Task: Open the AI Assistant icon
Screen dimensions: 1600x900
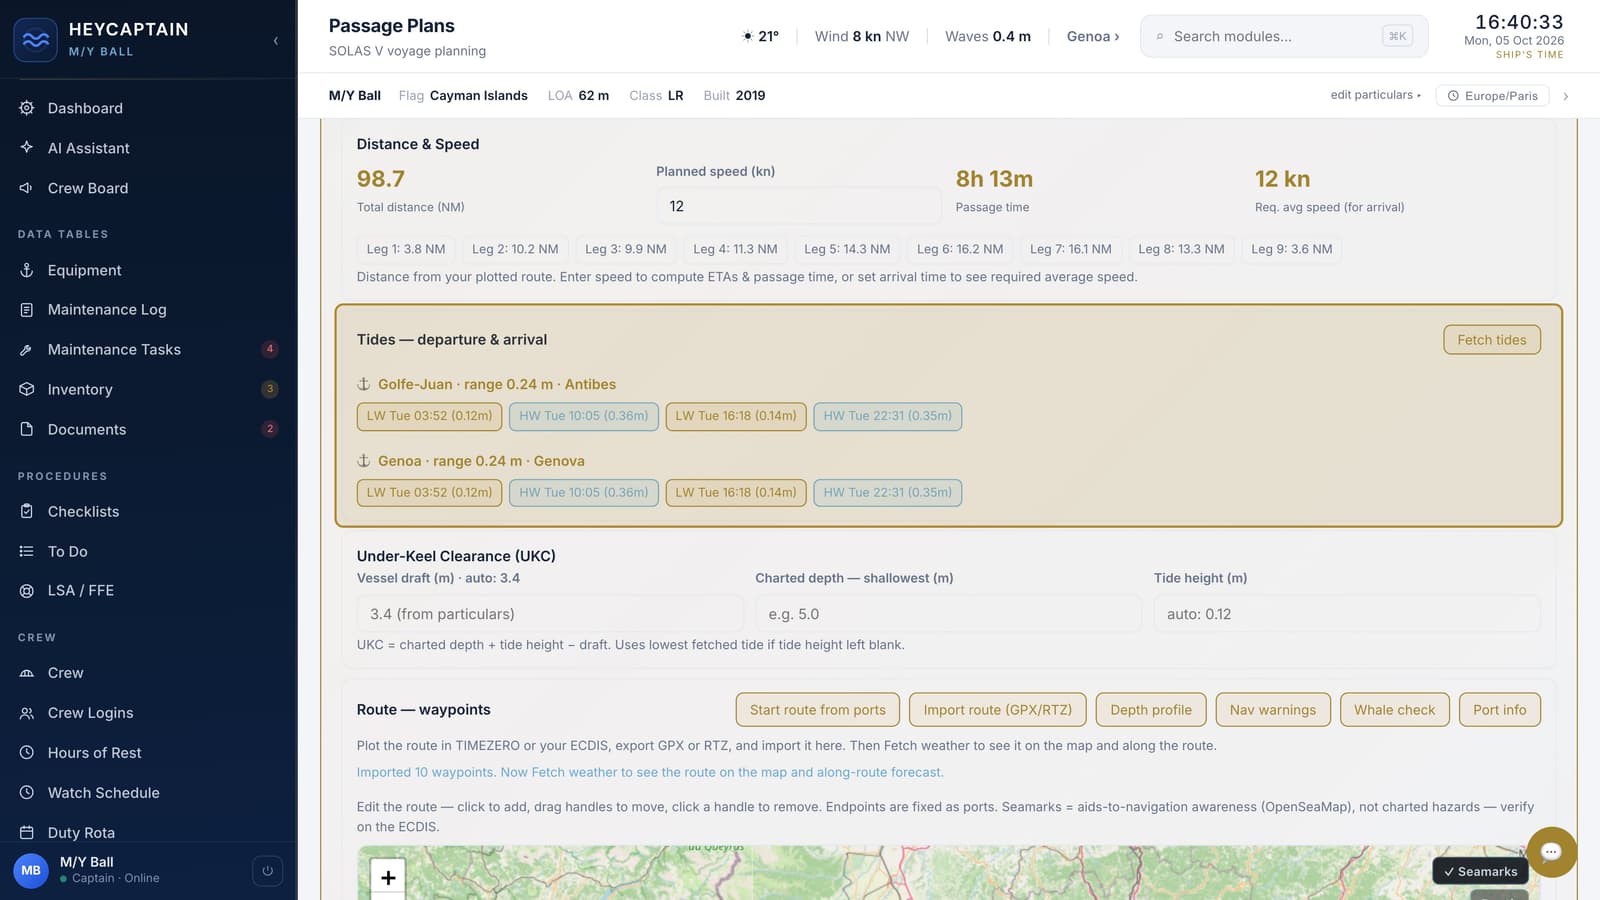Action: [27, 148]
